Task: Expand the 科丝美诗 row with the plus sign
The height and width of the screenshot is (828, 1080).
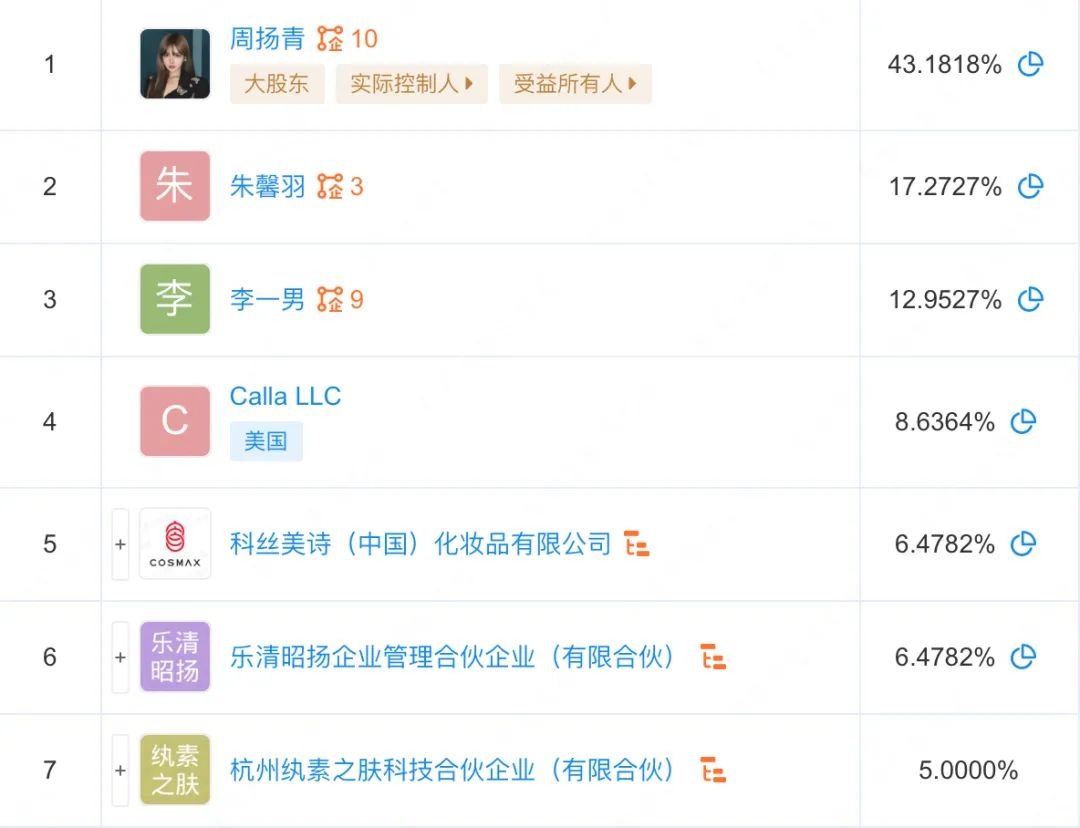Action: 120,544
